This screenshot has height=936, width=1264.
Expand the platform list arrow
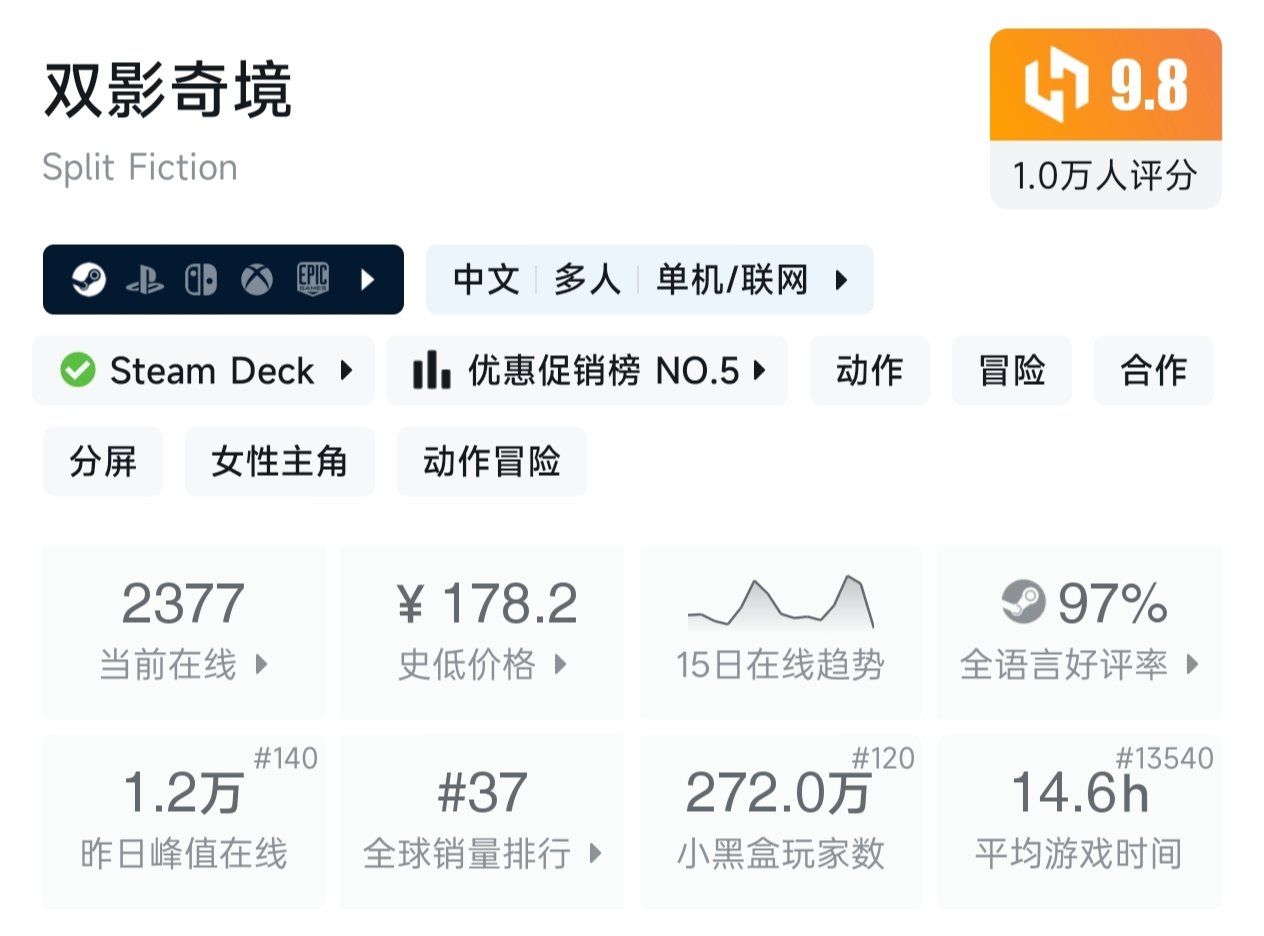click(367, 280)
